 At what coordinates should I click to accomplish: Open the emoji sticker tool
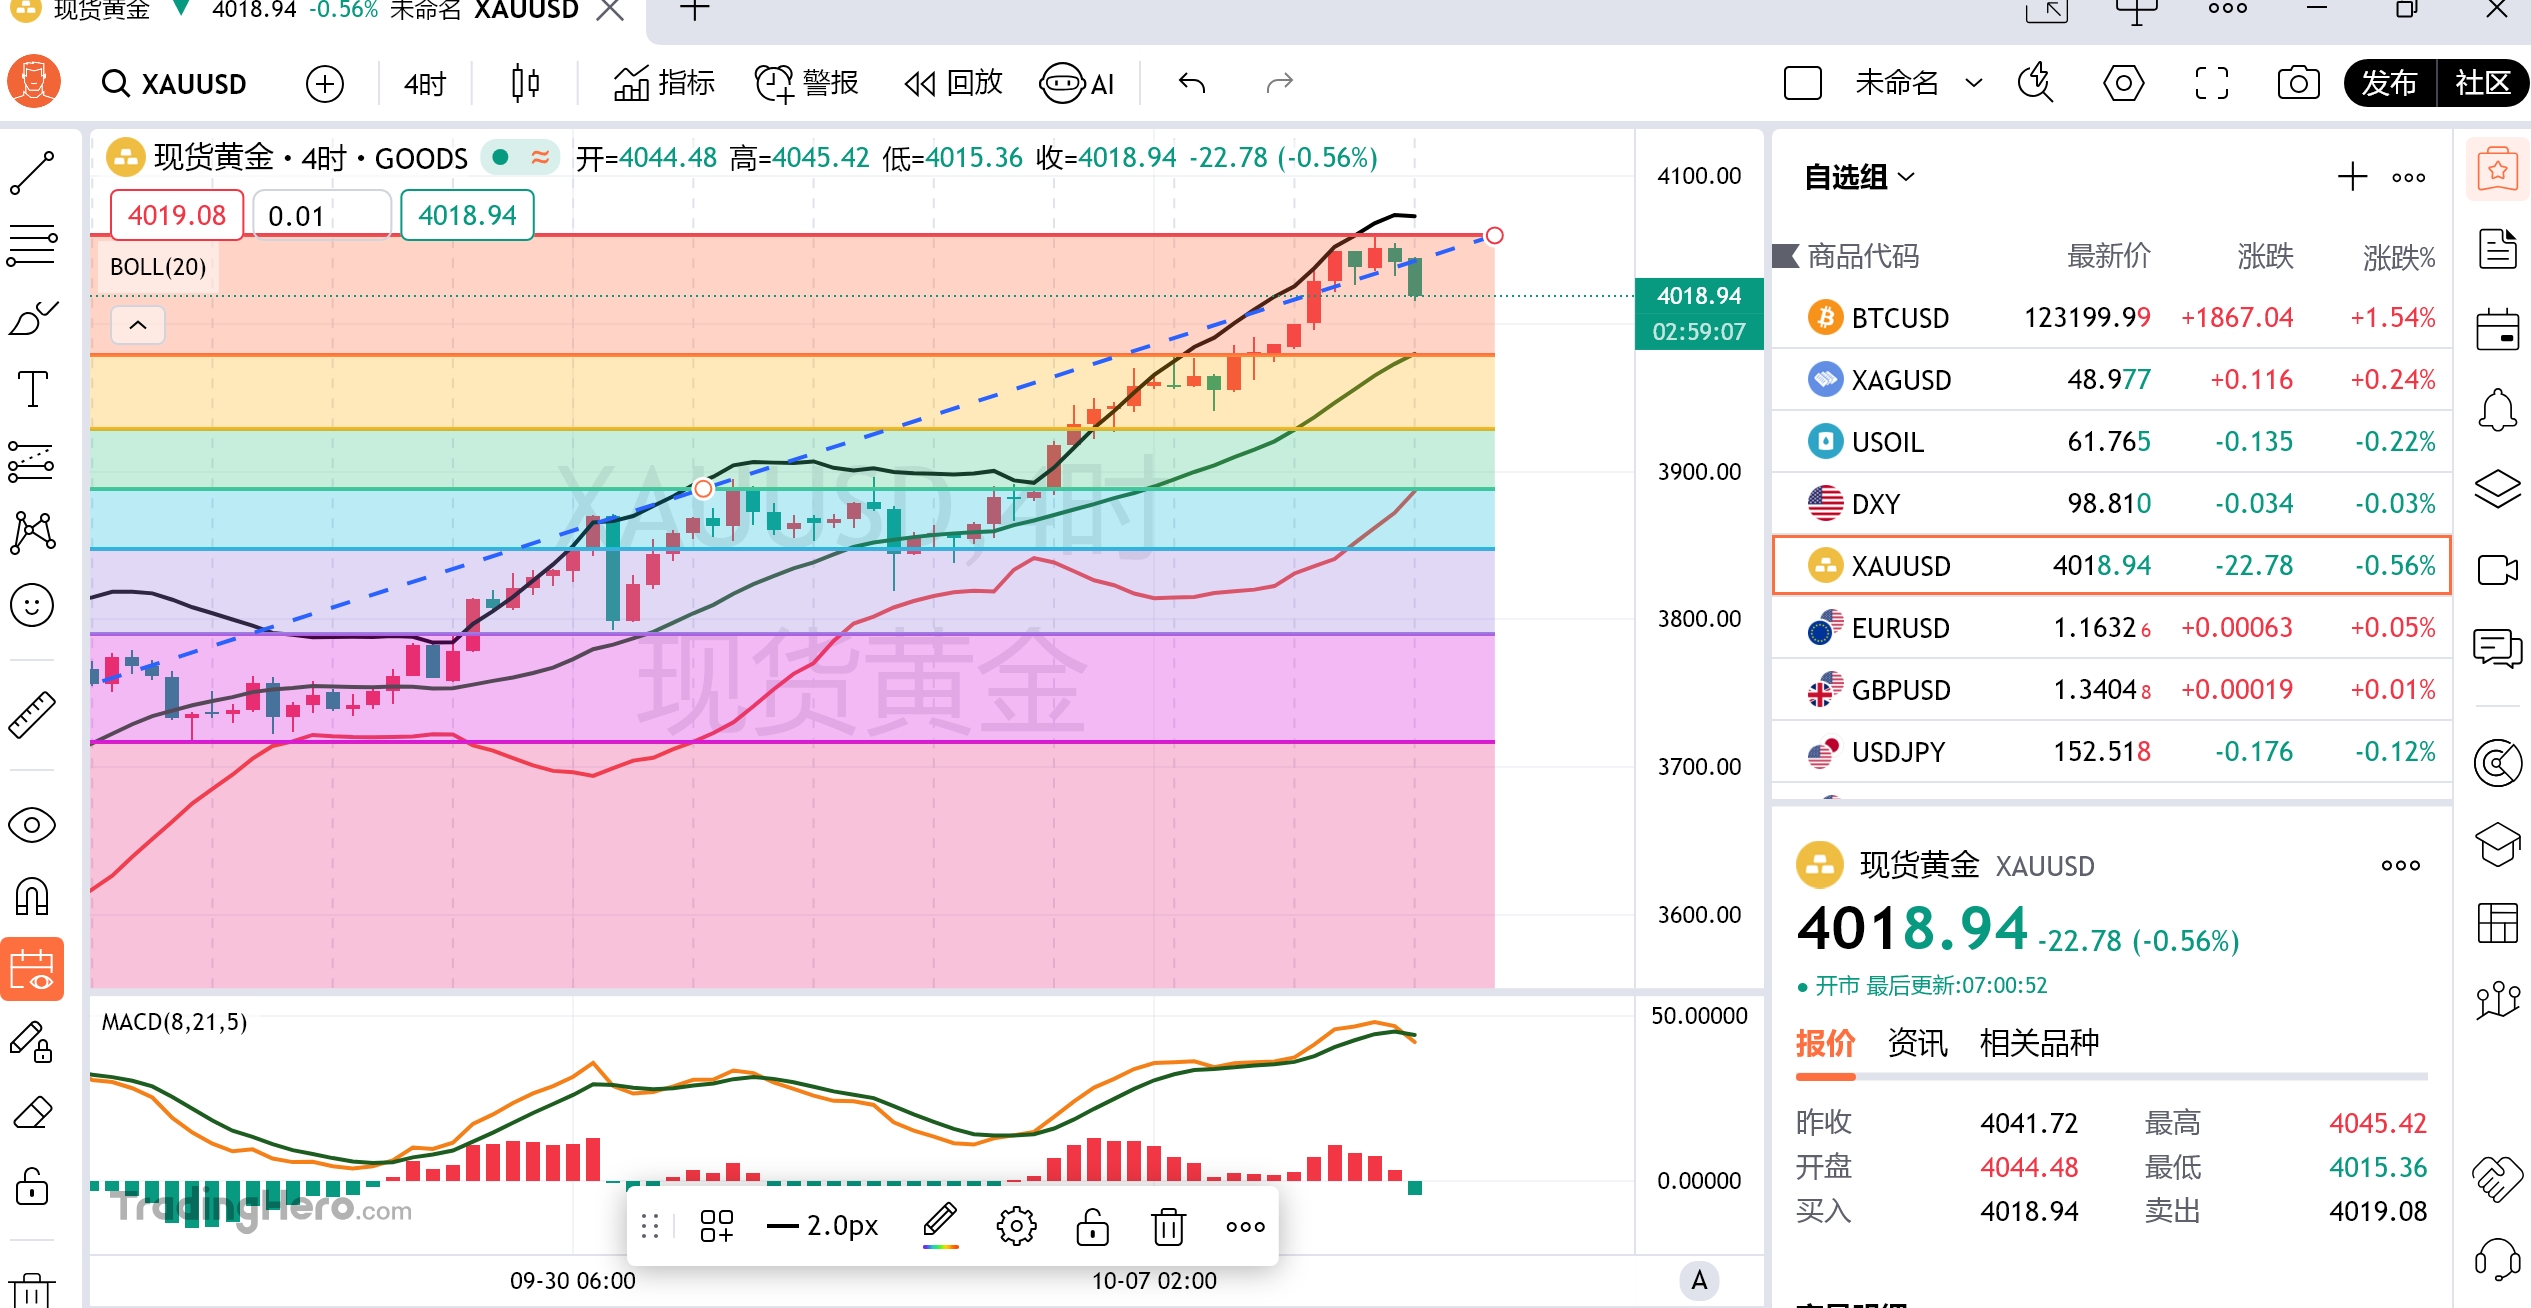[32, 605]
